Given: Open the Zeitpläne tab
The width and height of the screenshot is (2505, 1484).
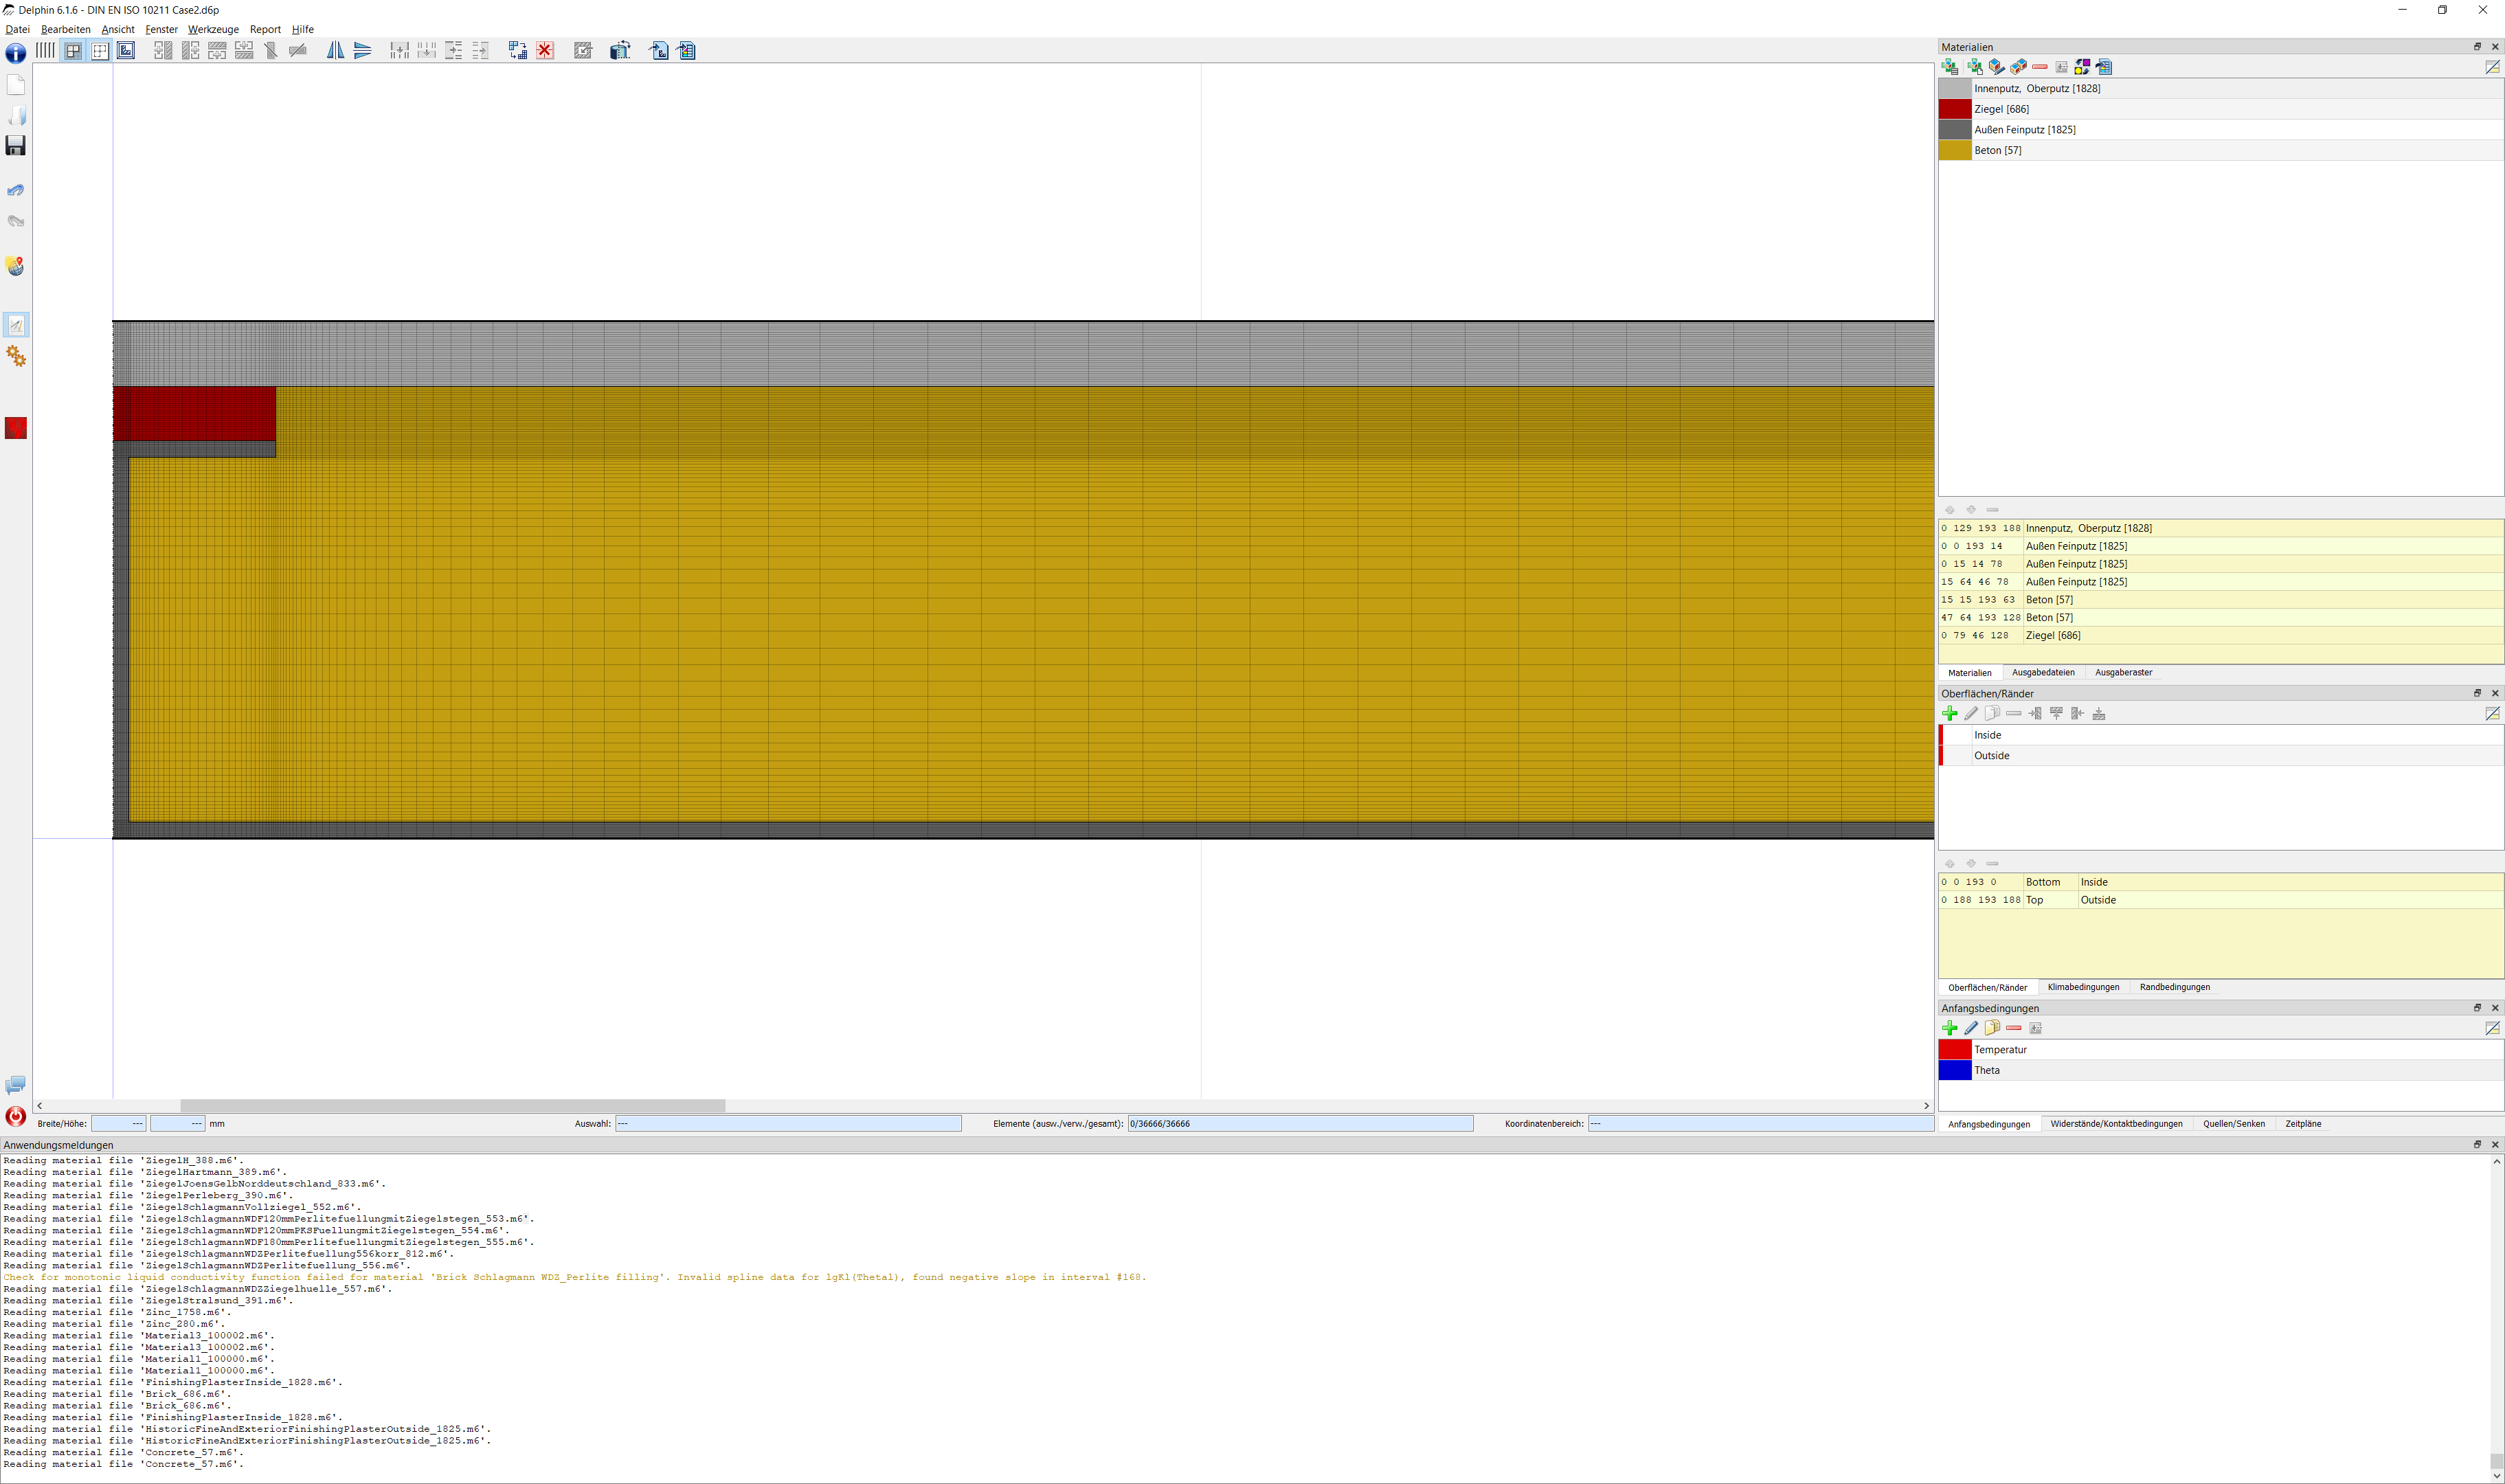Looking at the screenshot, I should (2303, 1124).
